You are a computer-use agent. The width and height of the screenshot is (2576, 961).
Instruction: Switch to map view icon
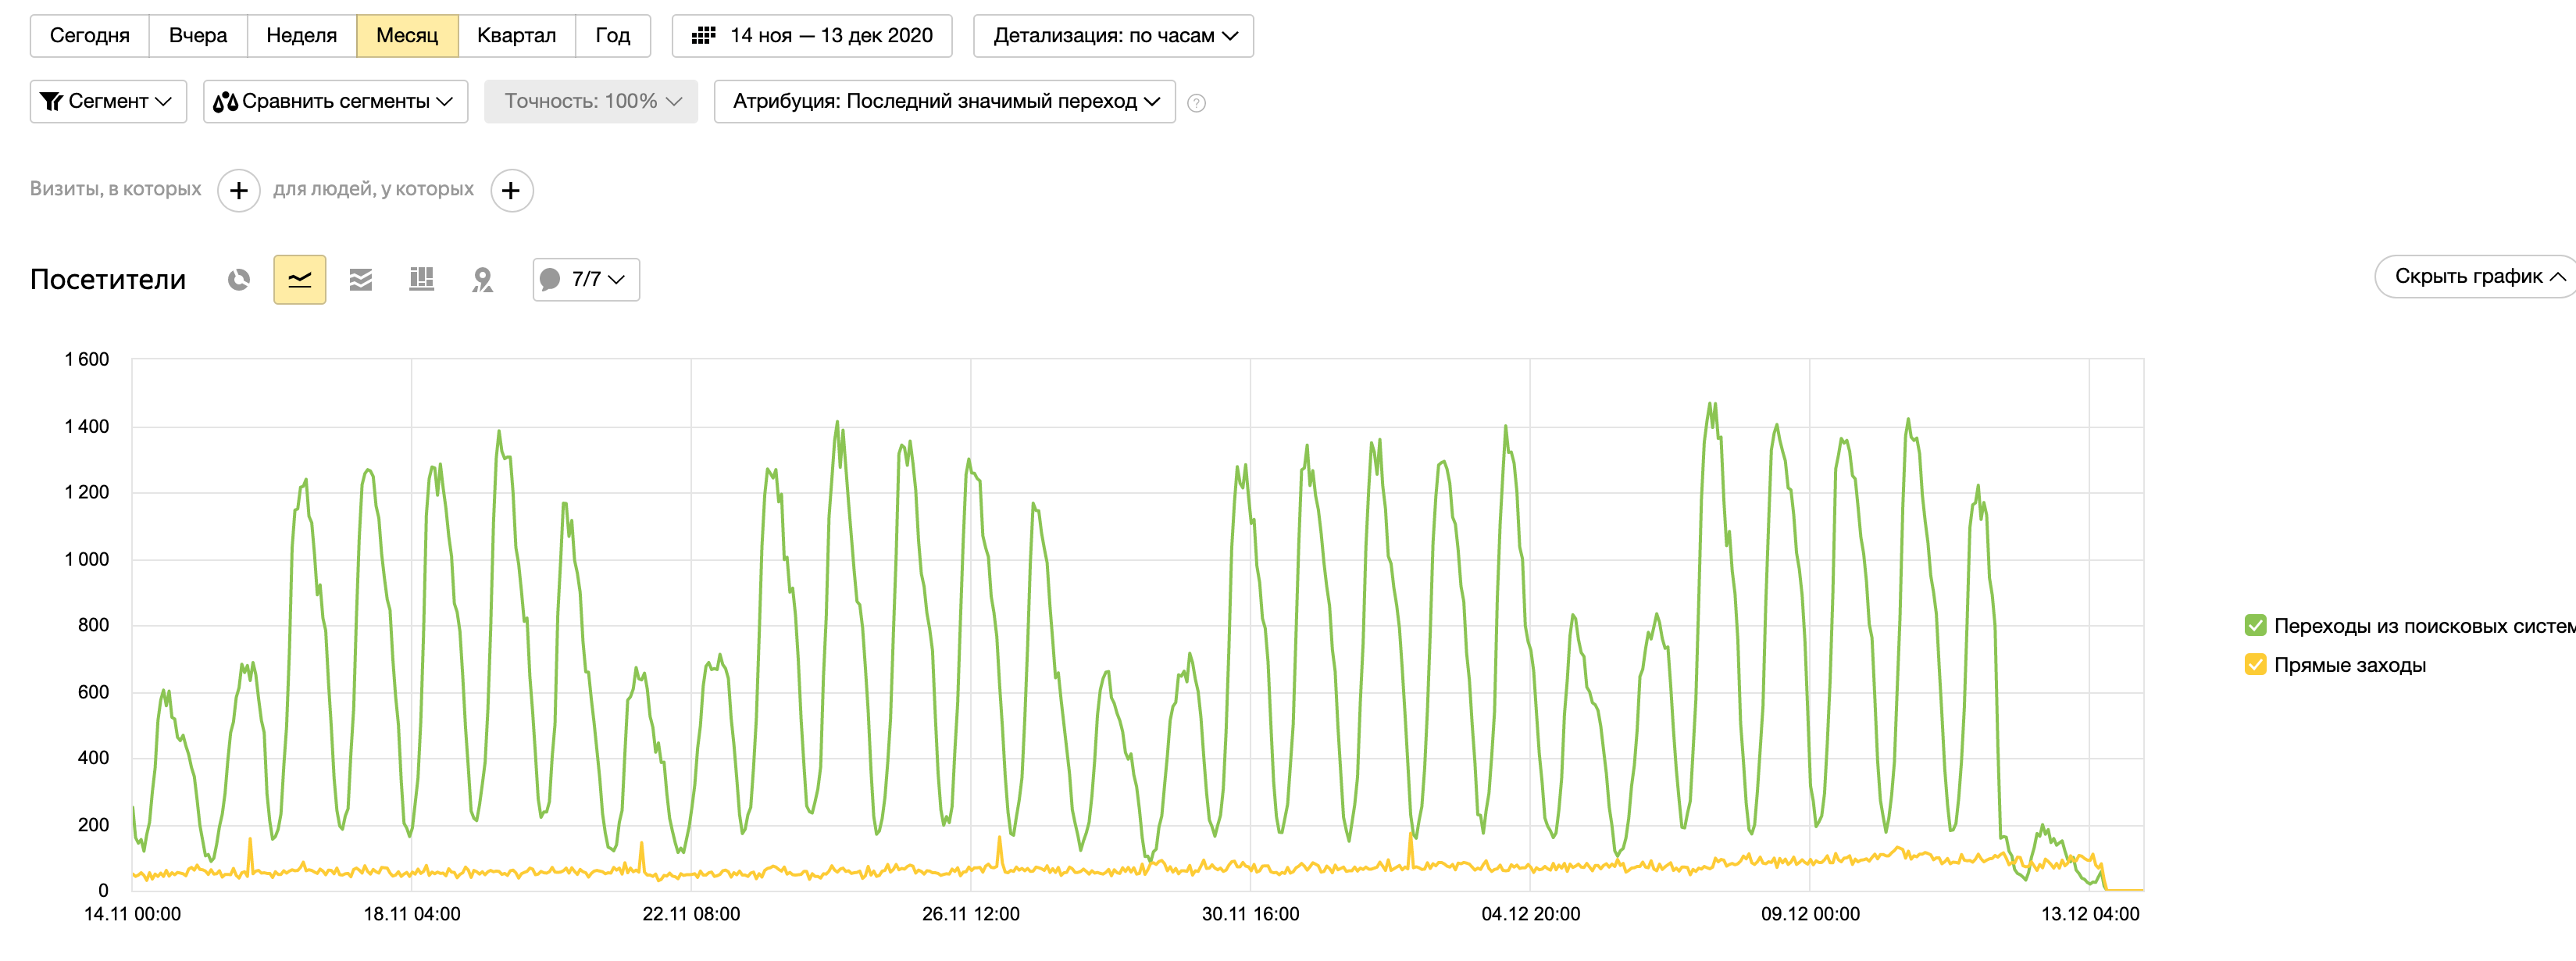pyautogui.click(x=483, y=280)
